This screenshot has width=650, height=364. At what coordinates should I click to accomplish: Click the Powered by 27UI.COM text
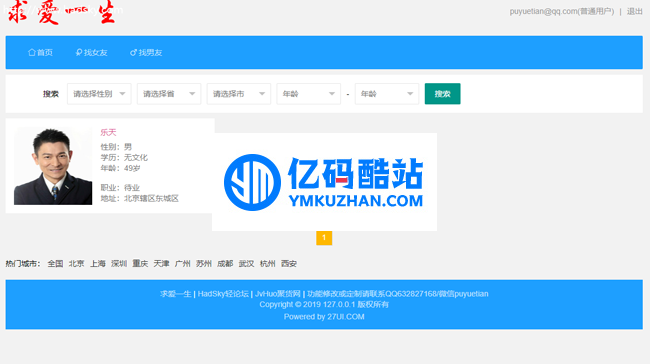pos(324,317)
